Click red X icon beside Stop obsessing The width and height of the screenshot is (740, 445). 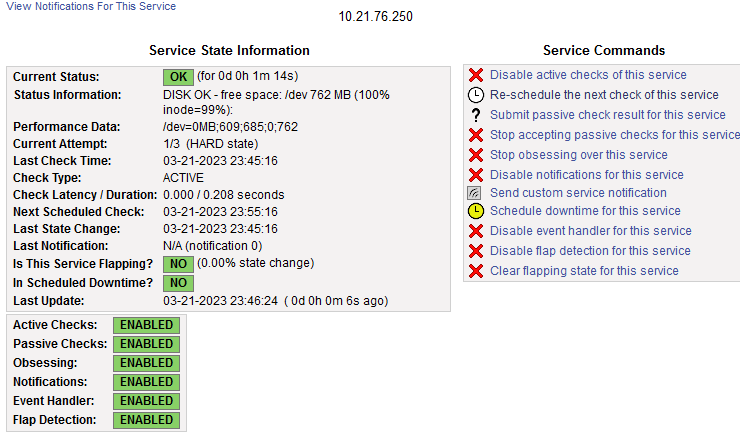coord(476,155)
